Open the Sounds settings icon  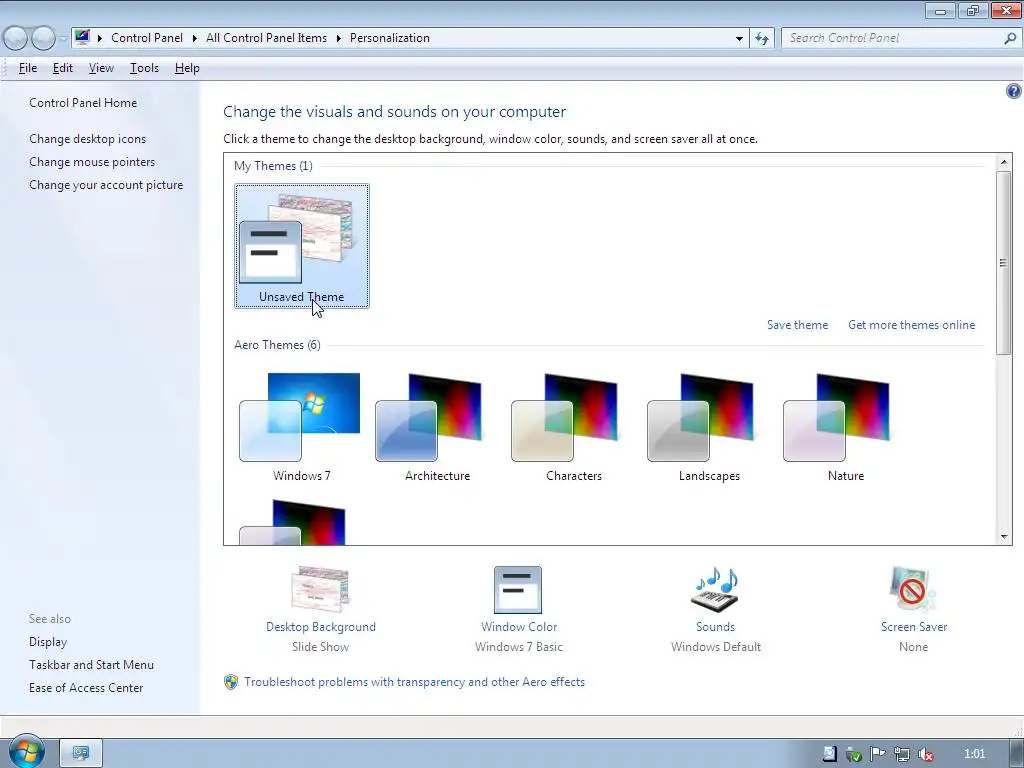(715, 589)
